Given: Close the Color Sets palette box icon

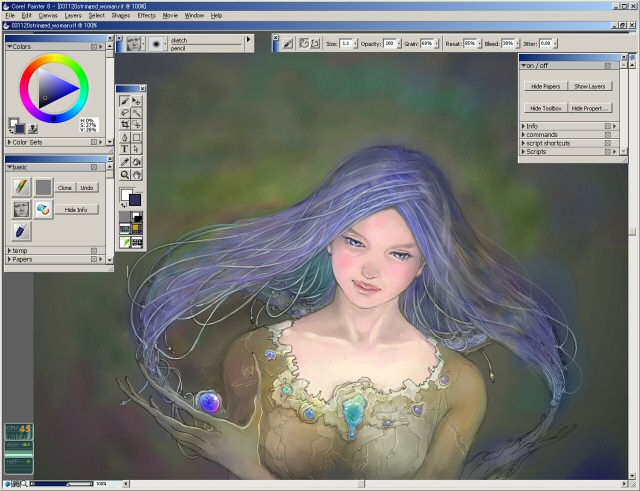Looking at the screenshot, I should [x=94, y=142].
